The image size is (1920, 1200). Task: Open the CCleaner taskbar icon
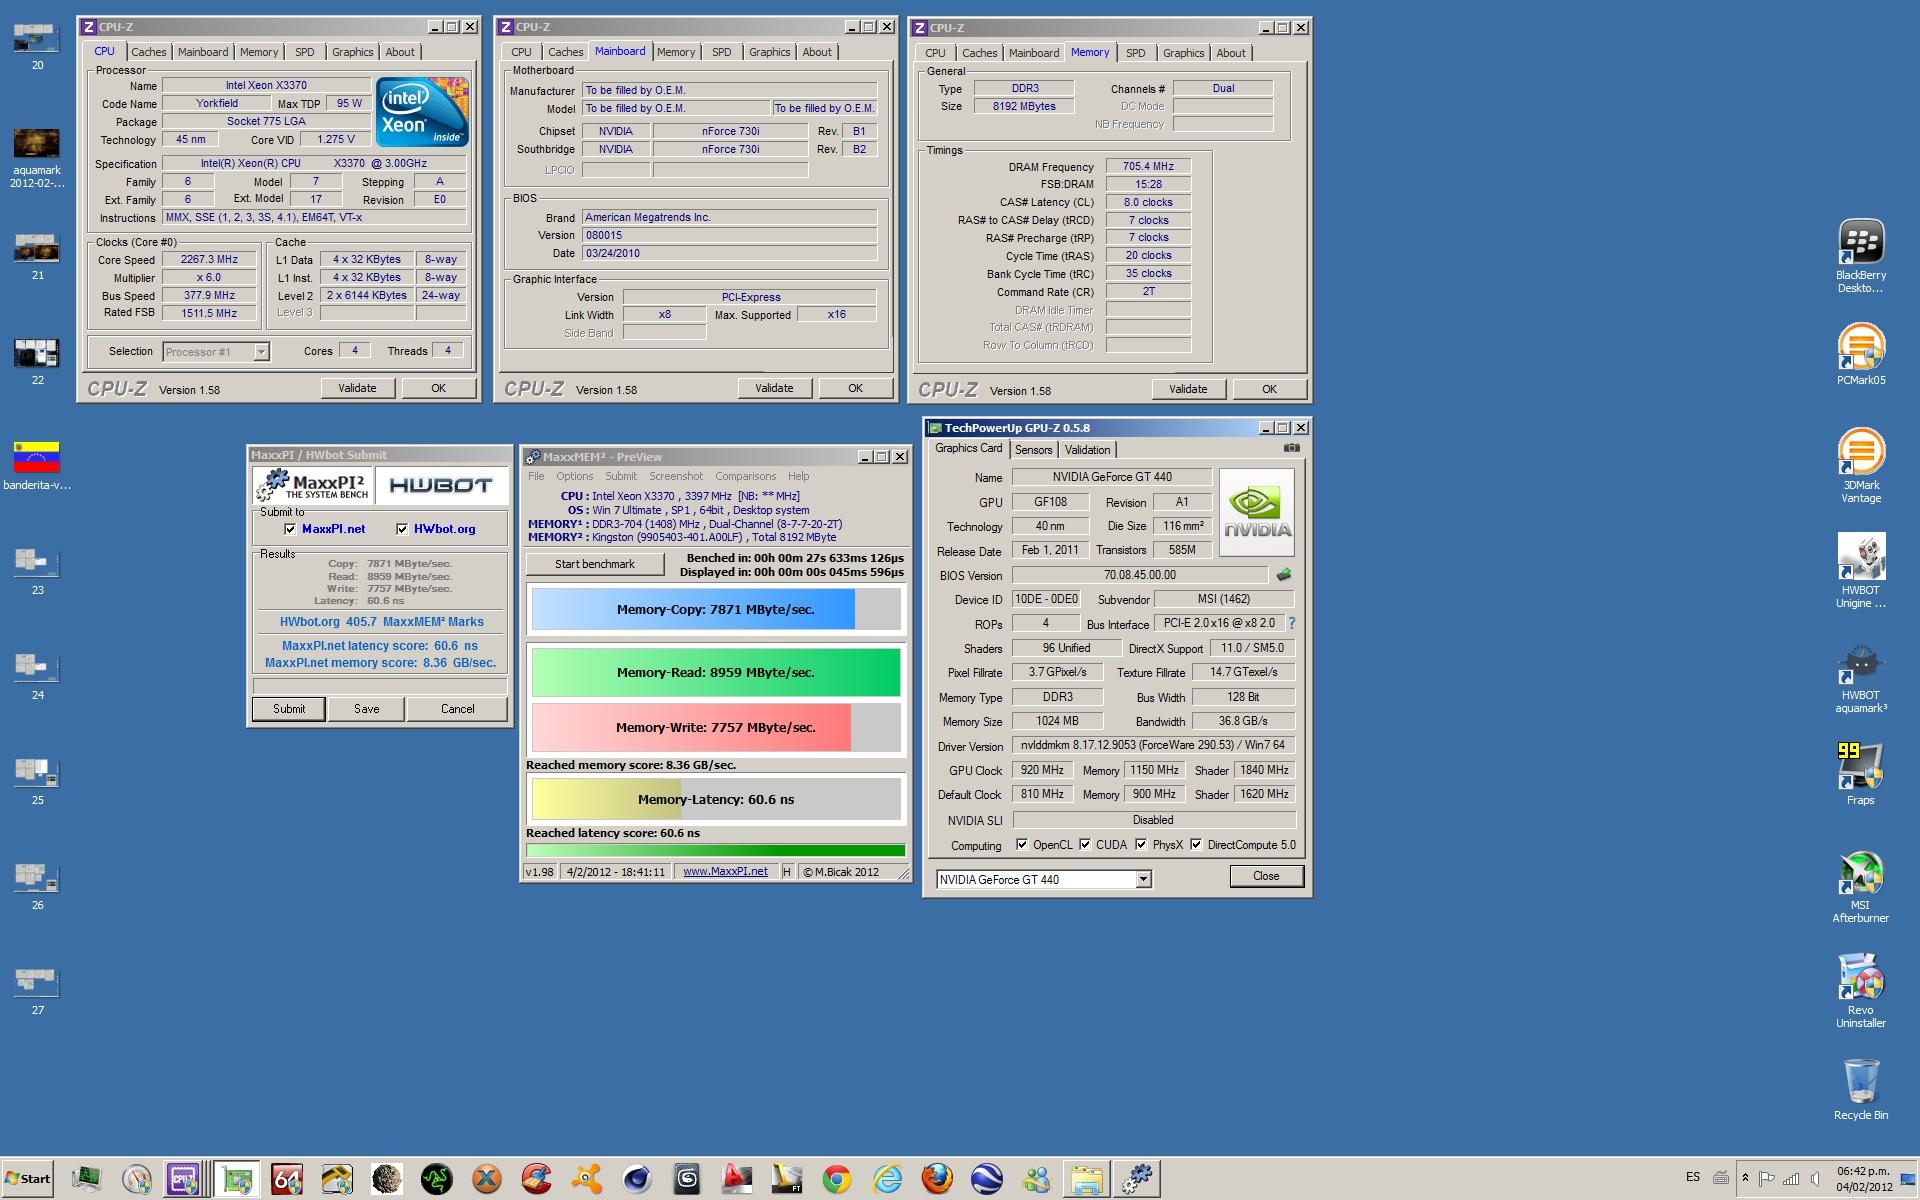click(x=537, y=1179)
